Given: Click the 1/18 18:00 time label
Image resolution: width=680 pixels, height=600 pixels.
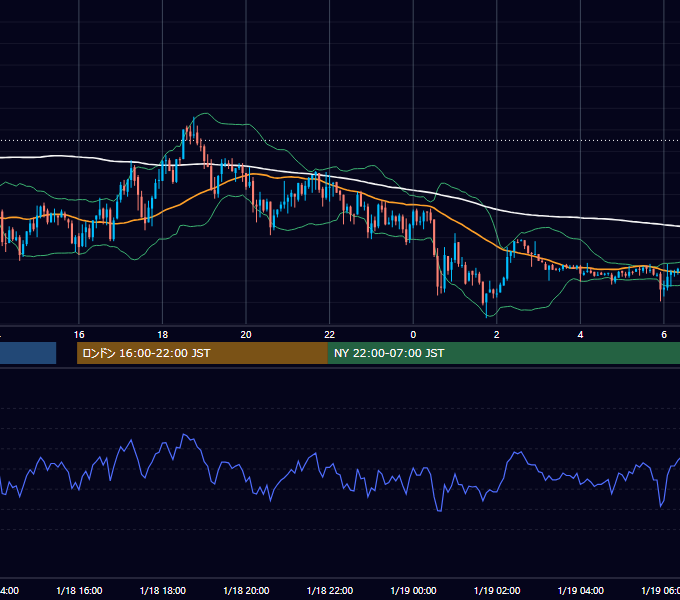Looking at the screenshot, I should pyautogui.click(x=163, y=590).
